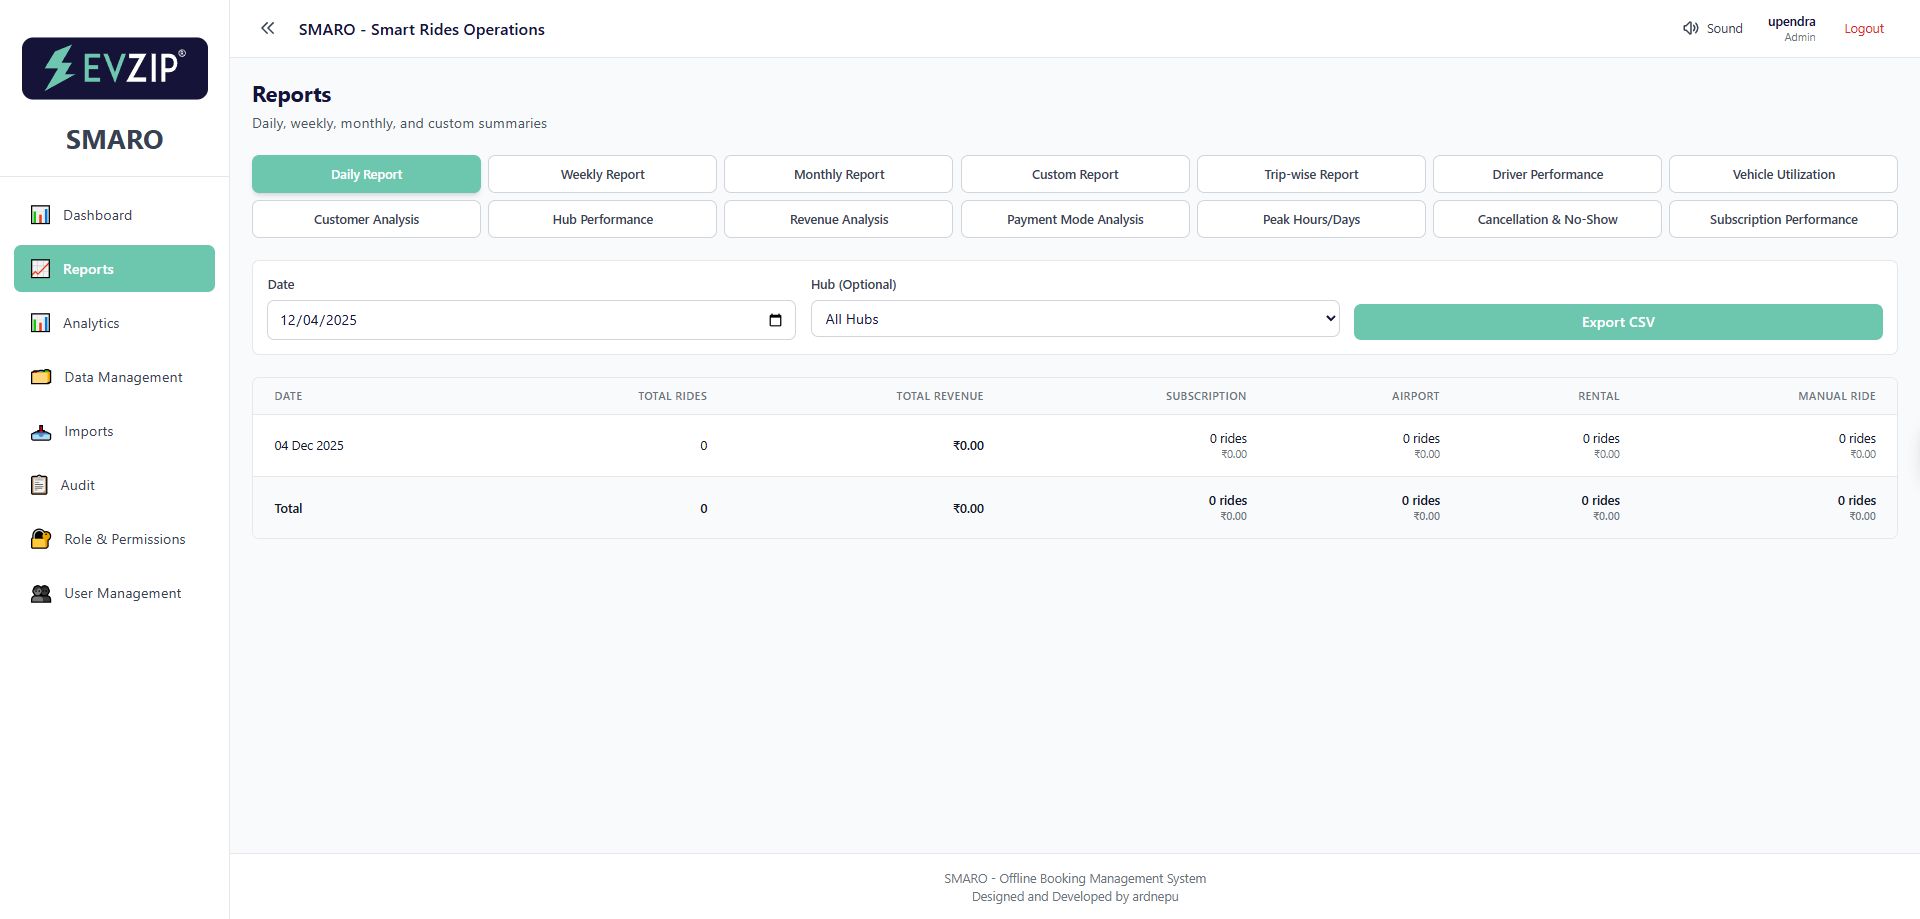The height and width of the screenshot is (919, 1920).
Task: Open the Driver Performance report
Action: [1546, 173]
